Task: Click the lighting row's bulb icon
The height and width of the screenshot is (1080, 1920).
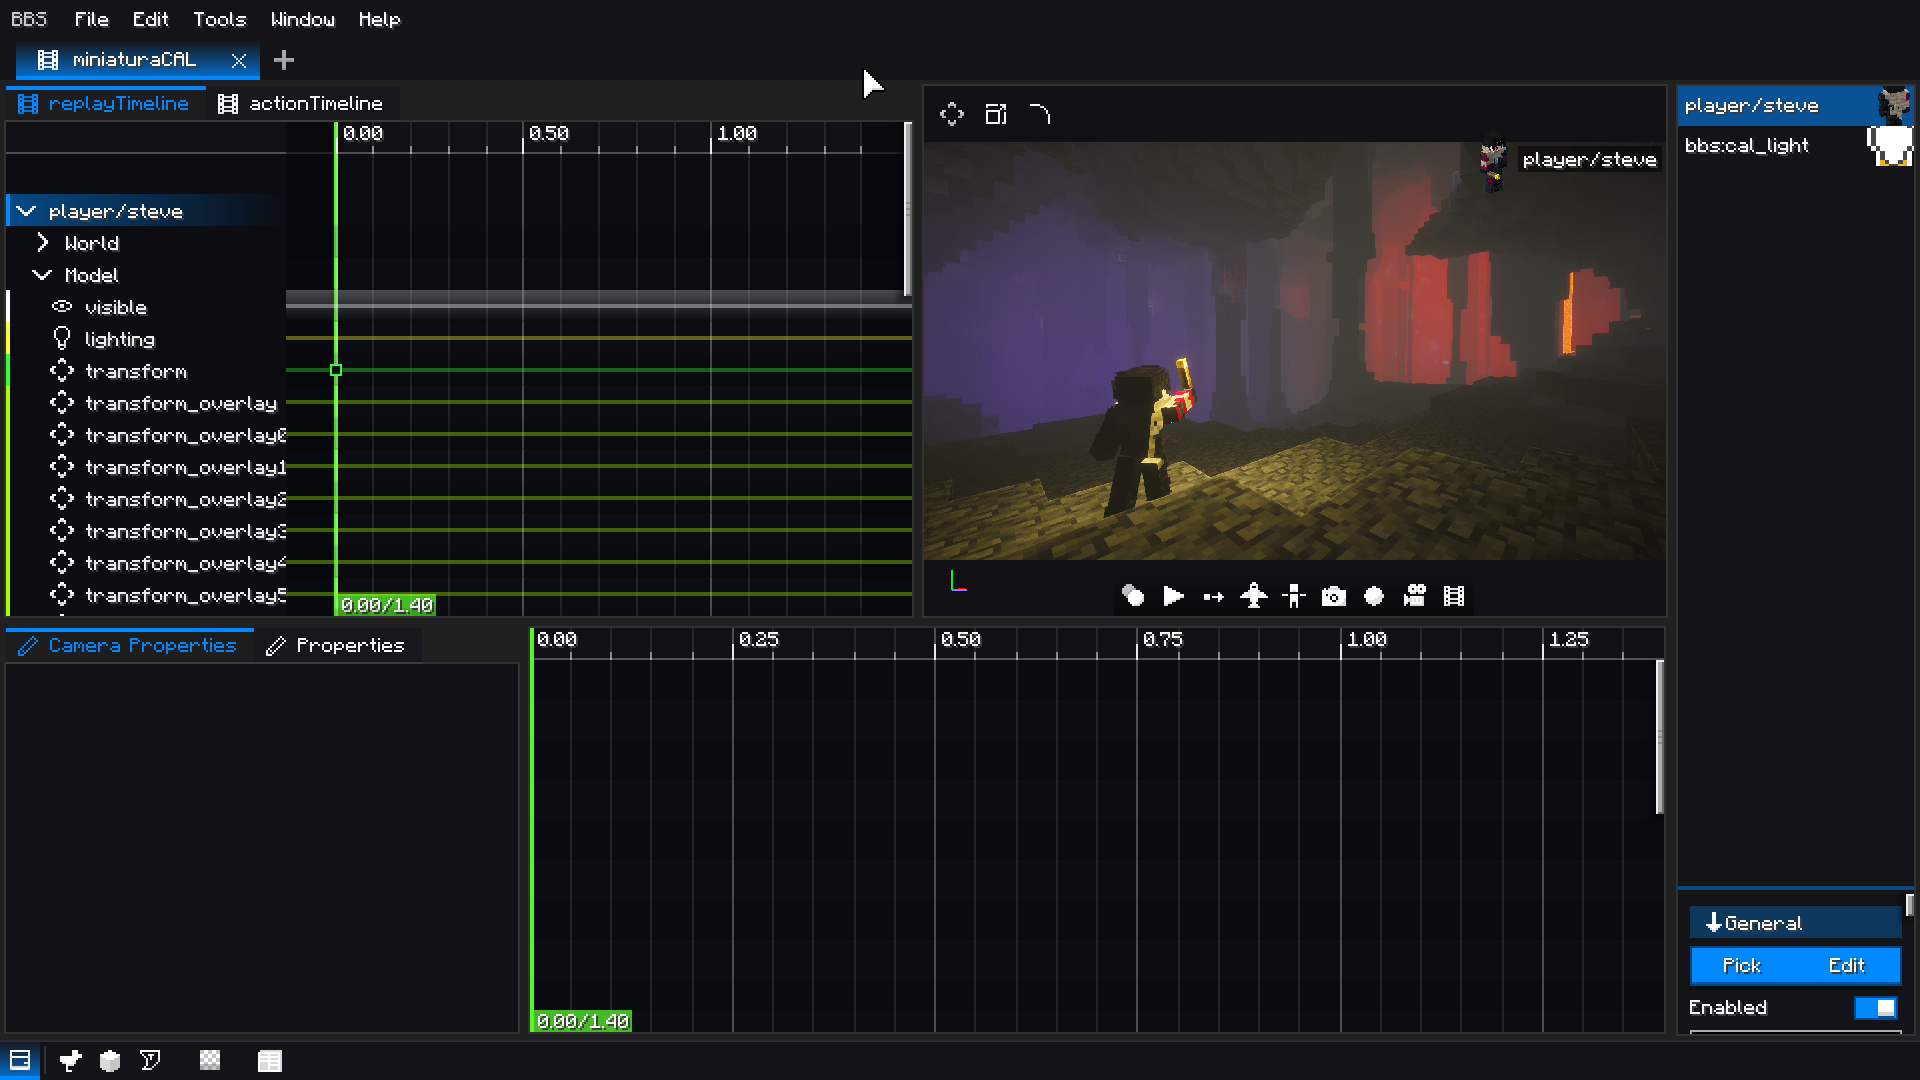Action: click(62, 339)
